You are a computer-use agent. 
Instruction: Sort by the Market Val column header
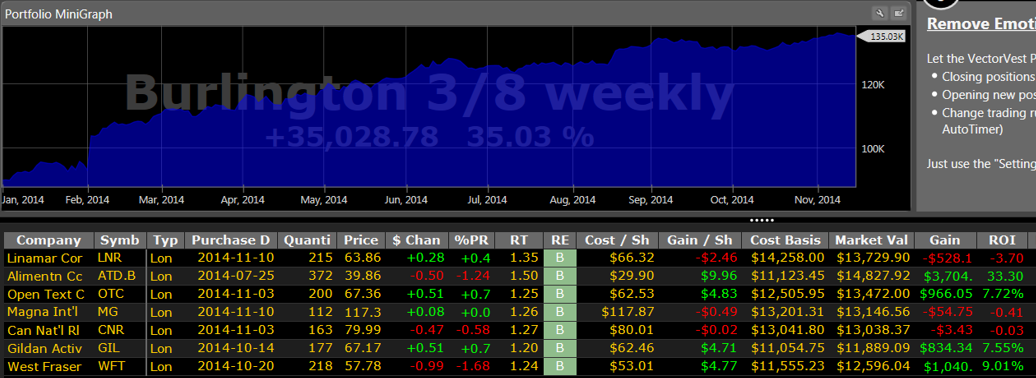pos(872,241)
